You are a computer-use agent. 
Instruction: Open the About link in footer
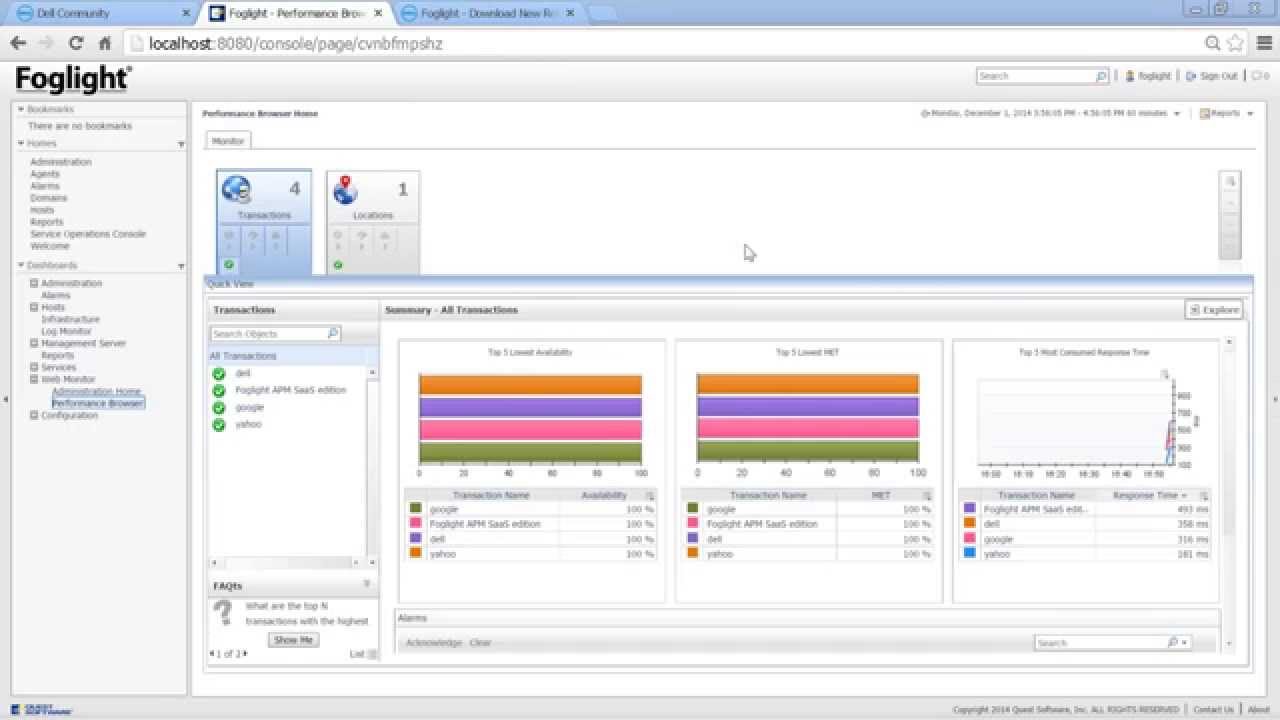click(1258, 710)
